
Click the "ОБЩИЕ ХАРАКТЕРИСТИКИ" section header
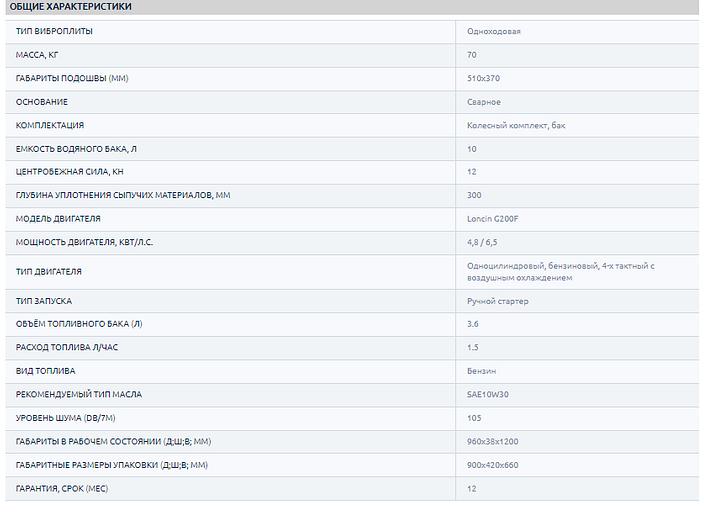click(x=70, y=7)
